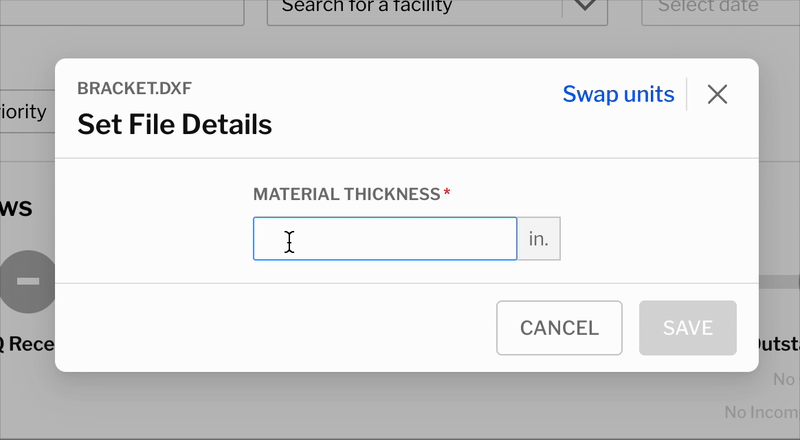Viewport: 800px width, 440px height.
Task: Click the CANCEL button
Action: pos(559,328)
